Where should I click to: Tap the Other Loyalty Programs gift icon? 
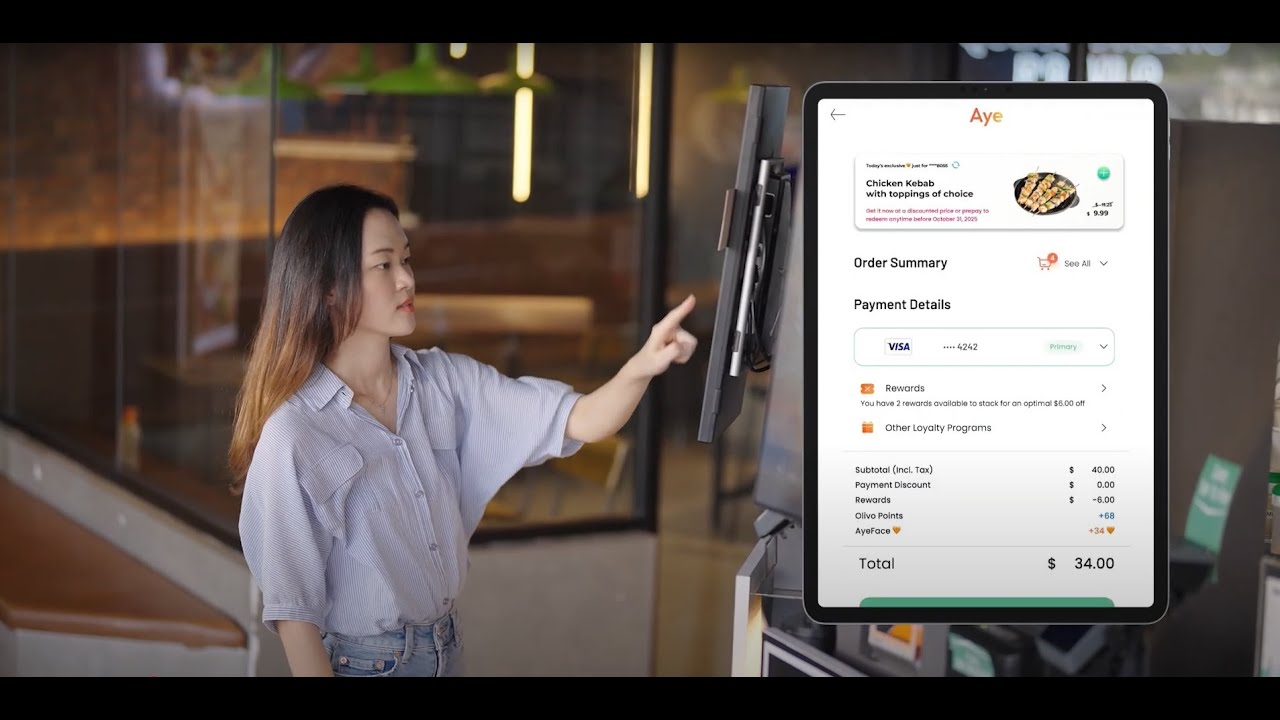(x=867, y=428)
